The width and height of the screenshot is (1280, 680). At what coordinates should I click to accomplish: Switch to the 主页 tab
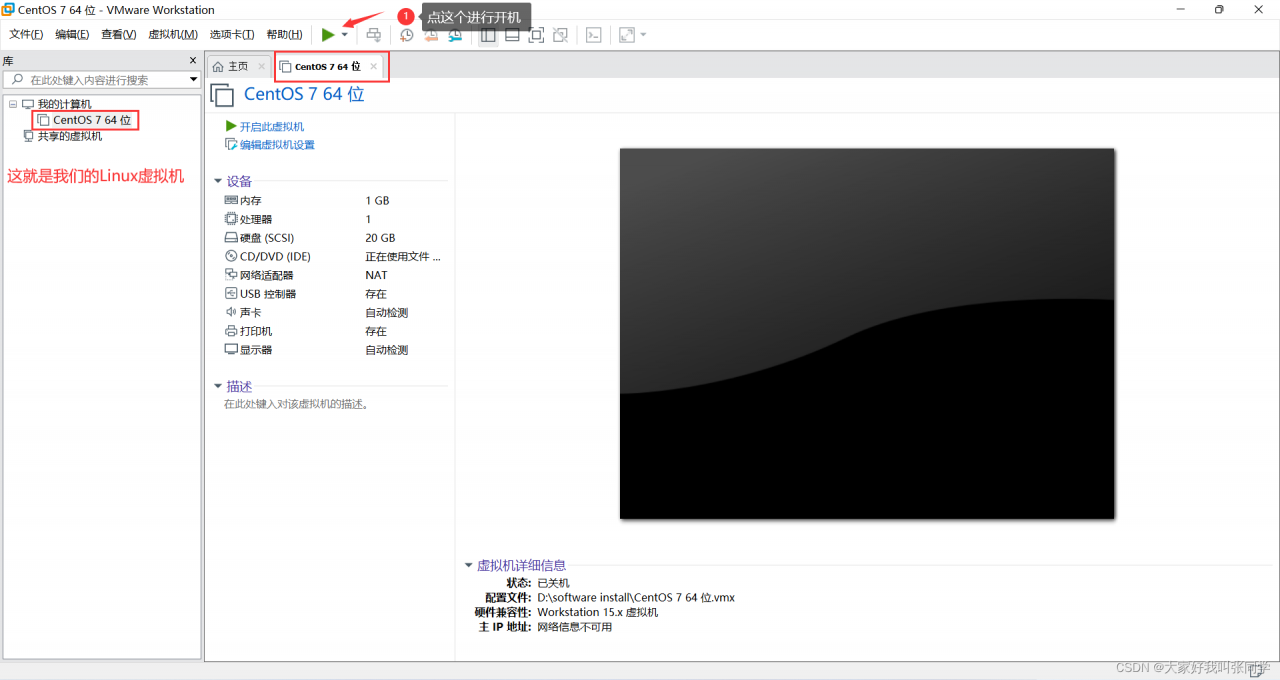(238, 66)
